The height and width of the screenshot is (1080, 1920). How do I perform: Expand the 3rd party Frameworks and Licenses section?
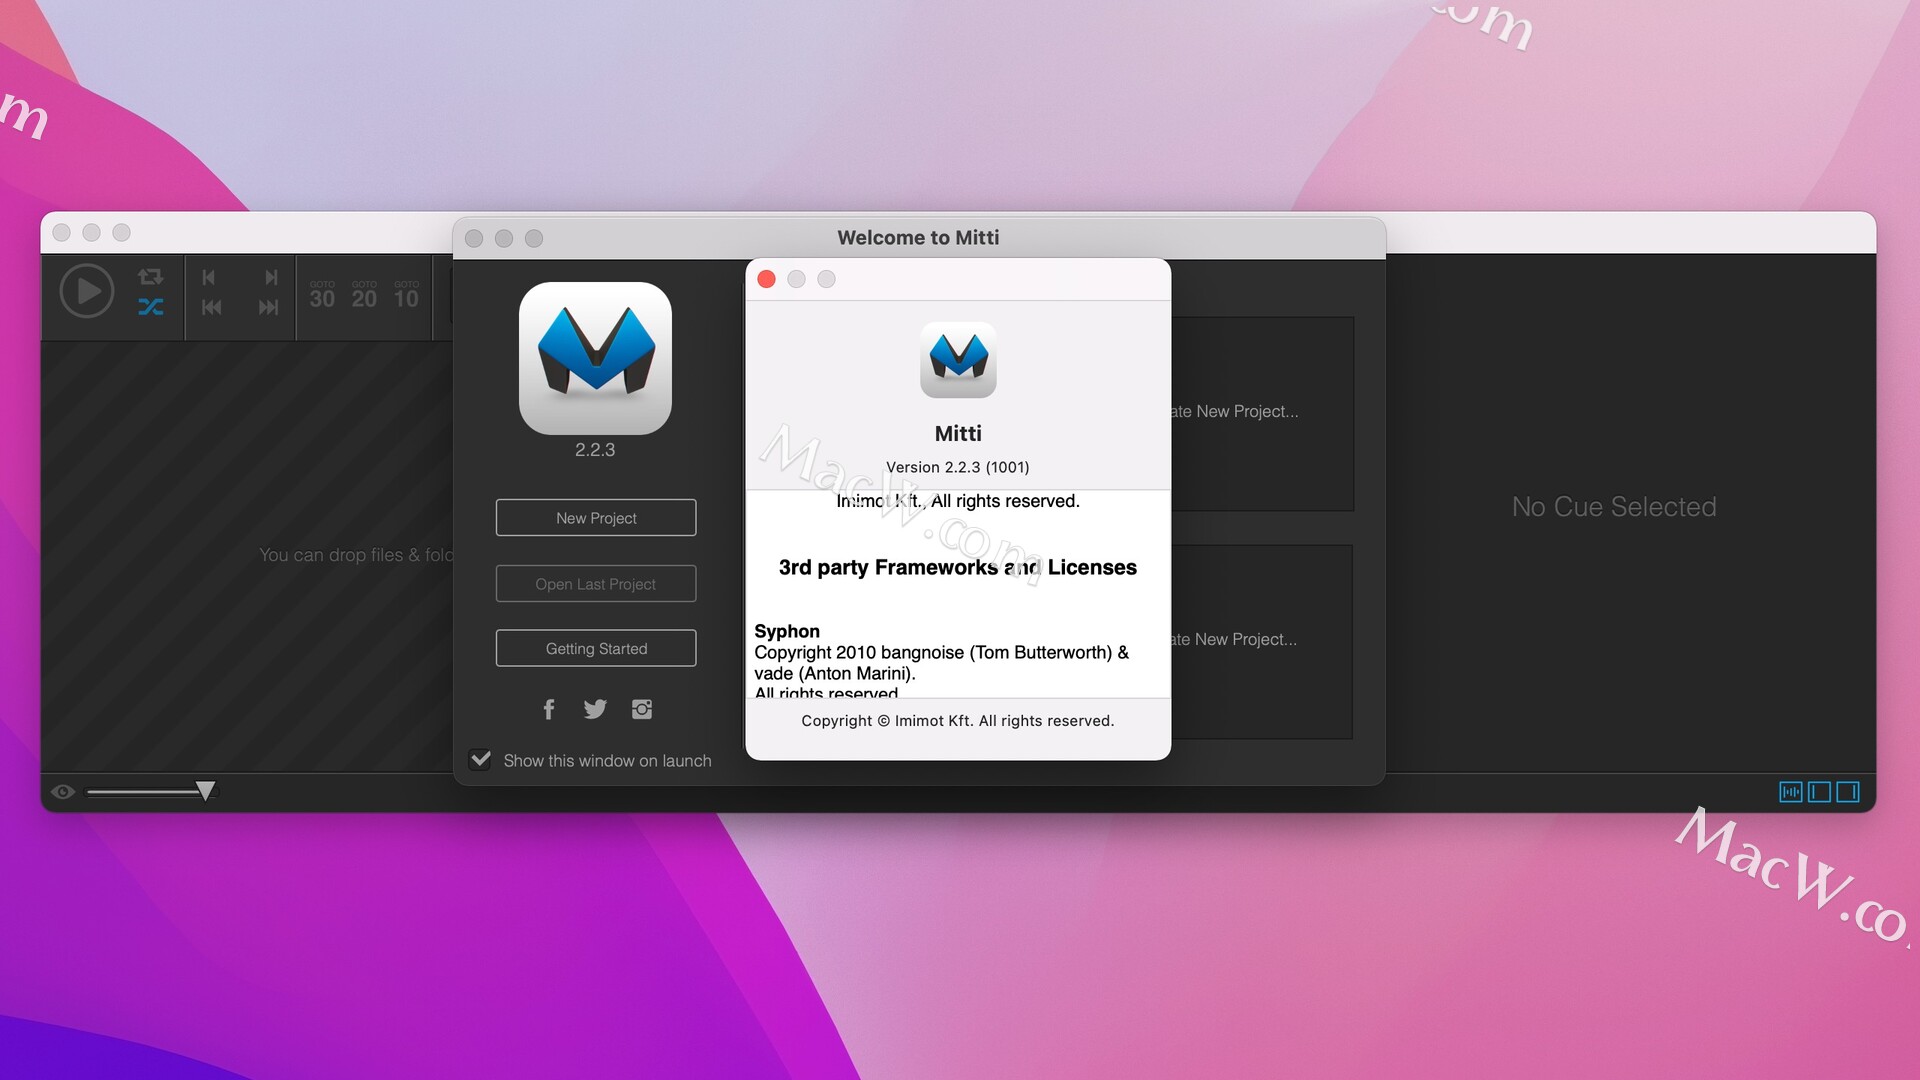coord(957,566)
